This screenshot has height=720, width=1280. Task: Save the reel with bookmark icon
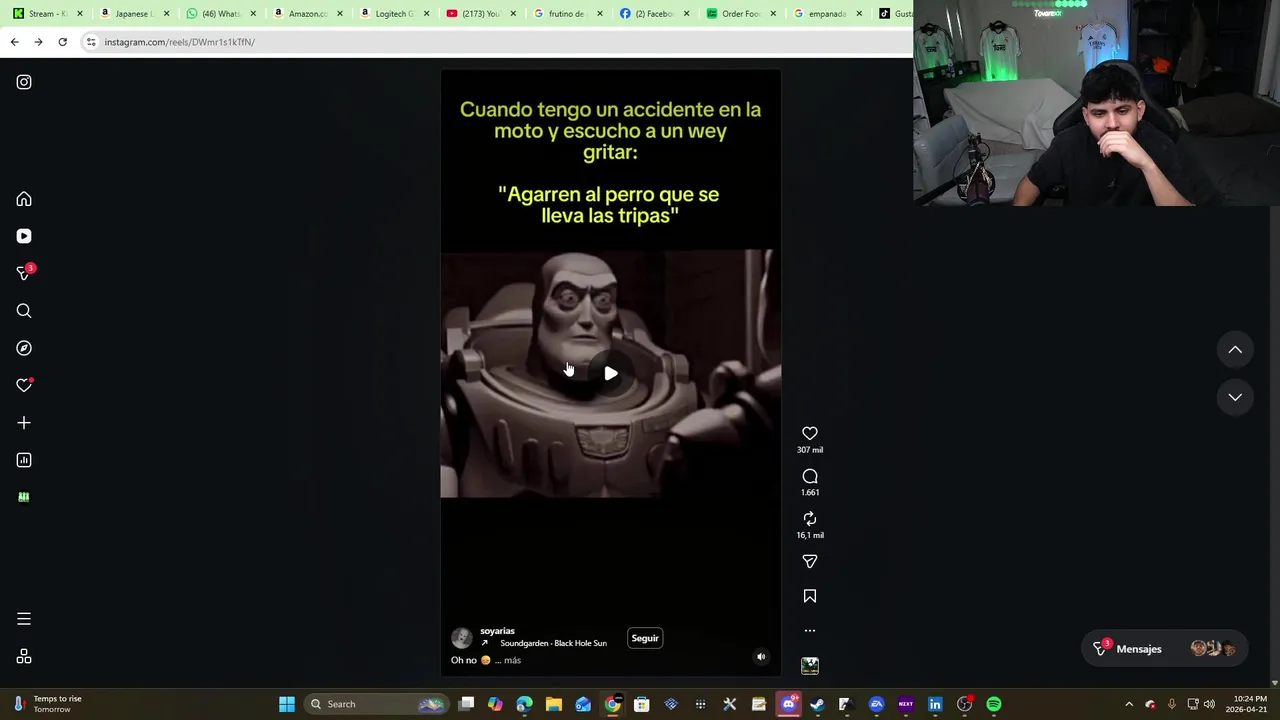[x=810, y=596]
